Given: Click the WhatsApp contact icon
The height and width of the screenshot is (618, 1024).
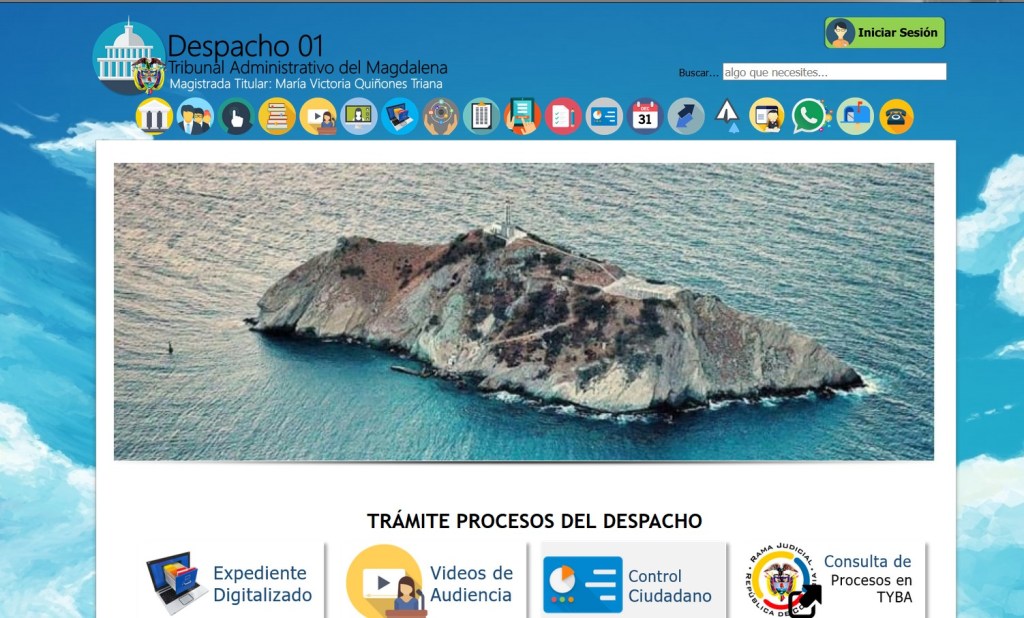Looking at the screenshot, I should pyautogui.click(x=809, y=117).
